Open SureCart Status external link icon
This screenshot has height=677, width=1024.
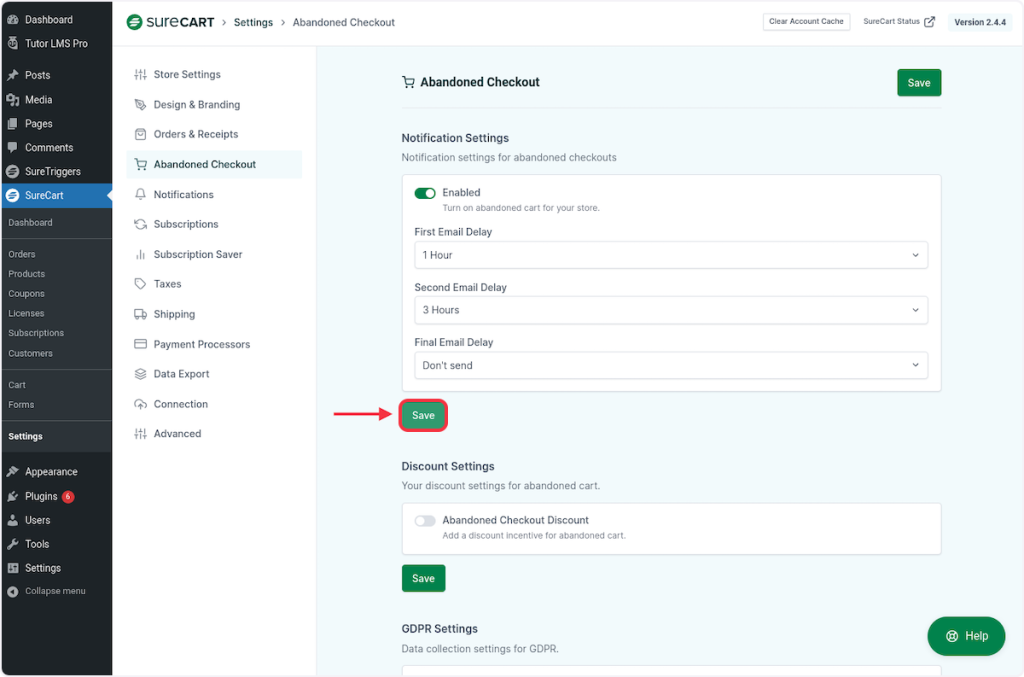(x=929, y=22)
